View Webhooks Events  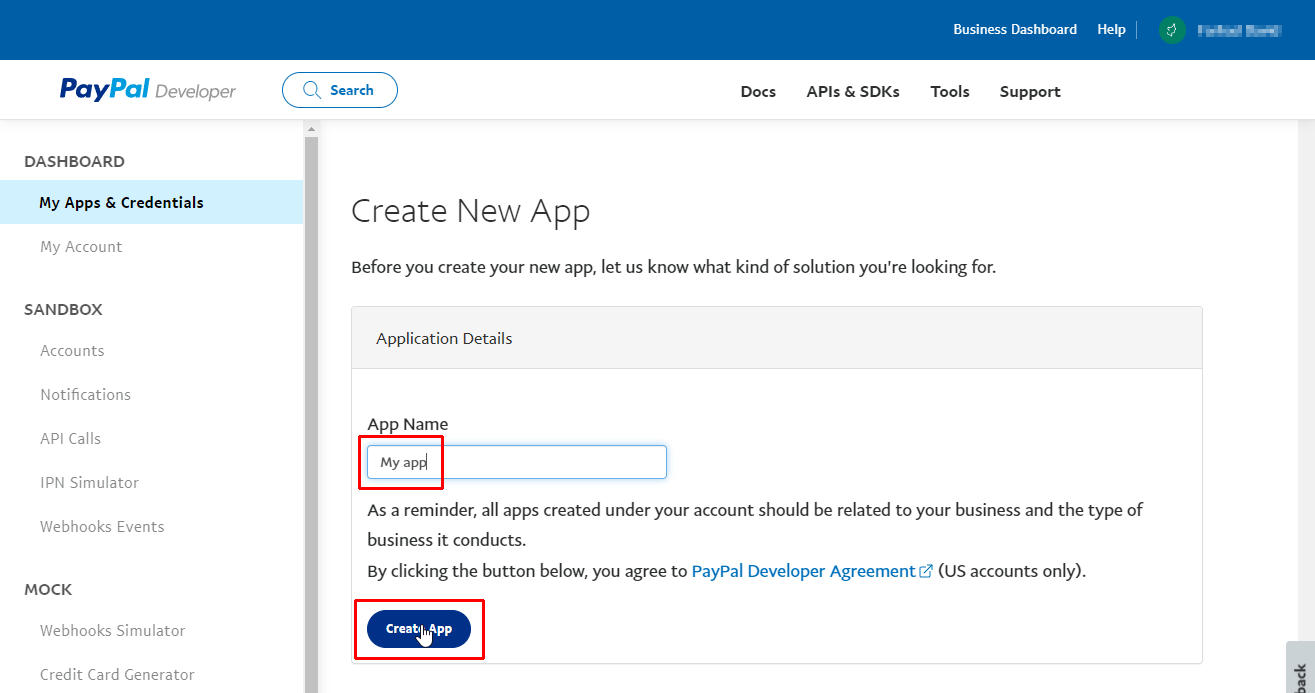[x=102, y=527]
